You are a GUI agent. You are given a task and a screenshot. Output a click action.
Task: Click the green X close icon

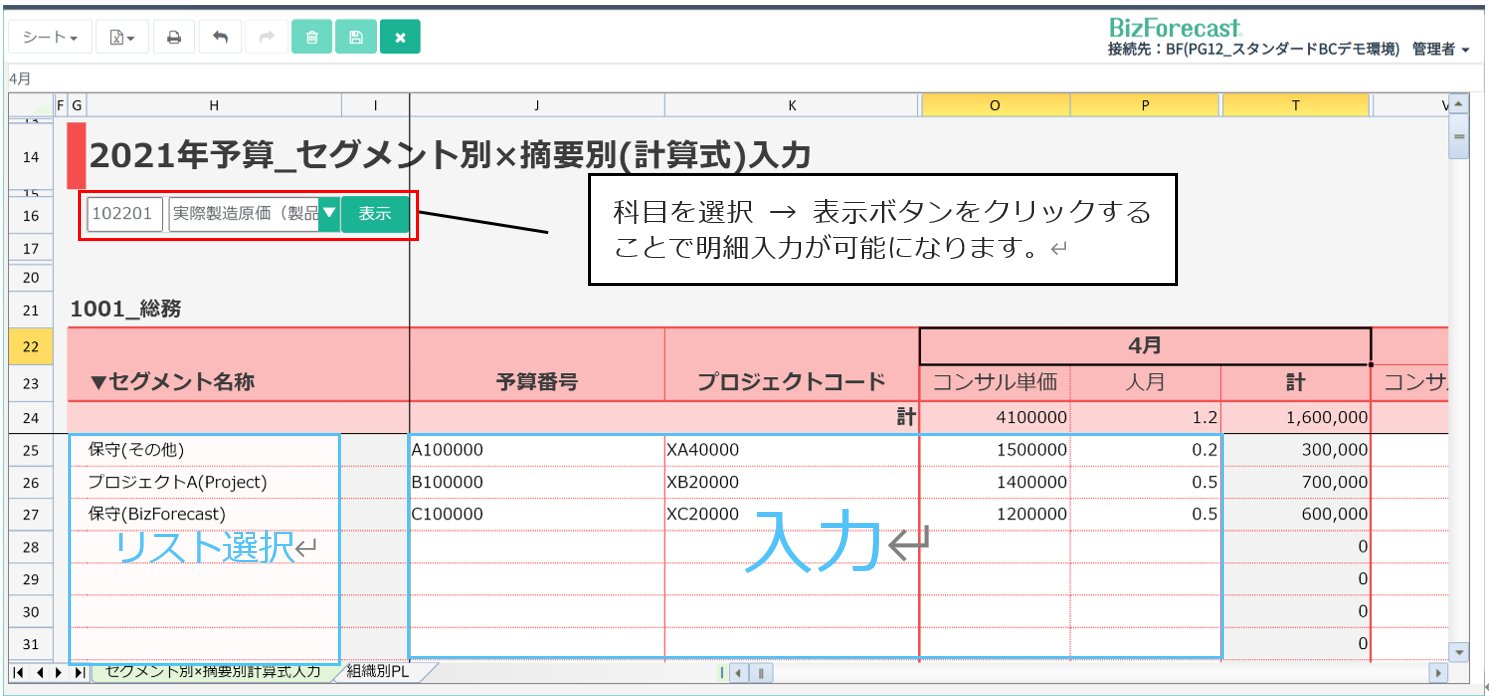(x=400, y=38)
